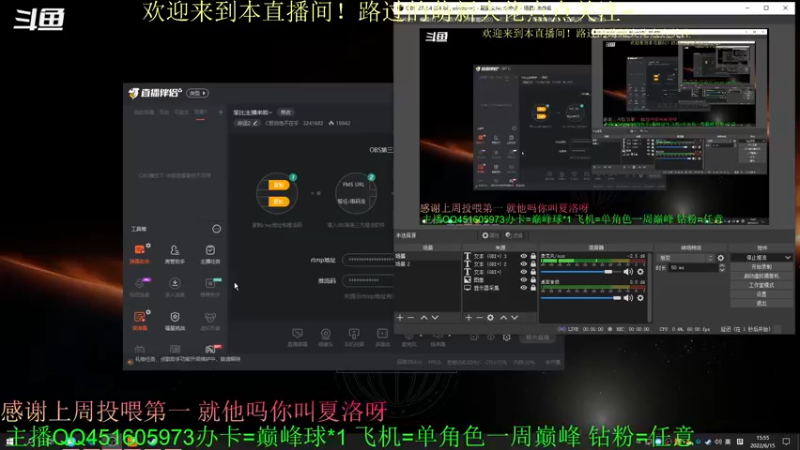800x450 pixels.
Task: Unlock the 文本 (GDI+) 3 source
Action: tap(533, 256)
